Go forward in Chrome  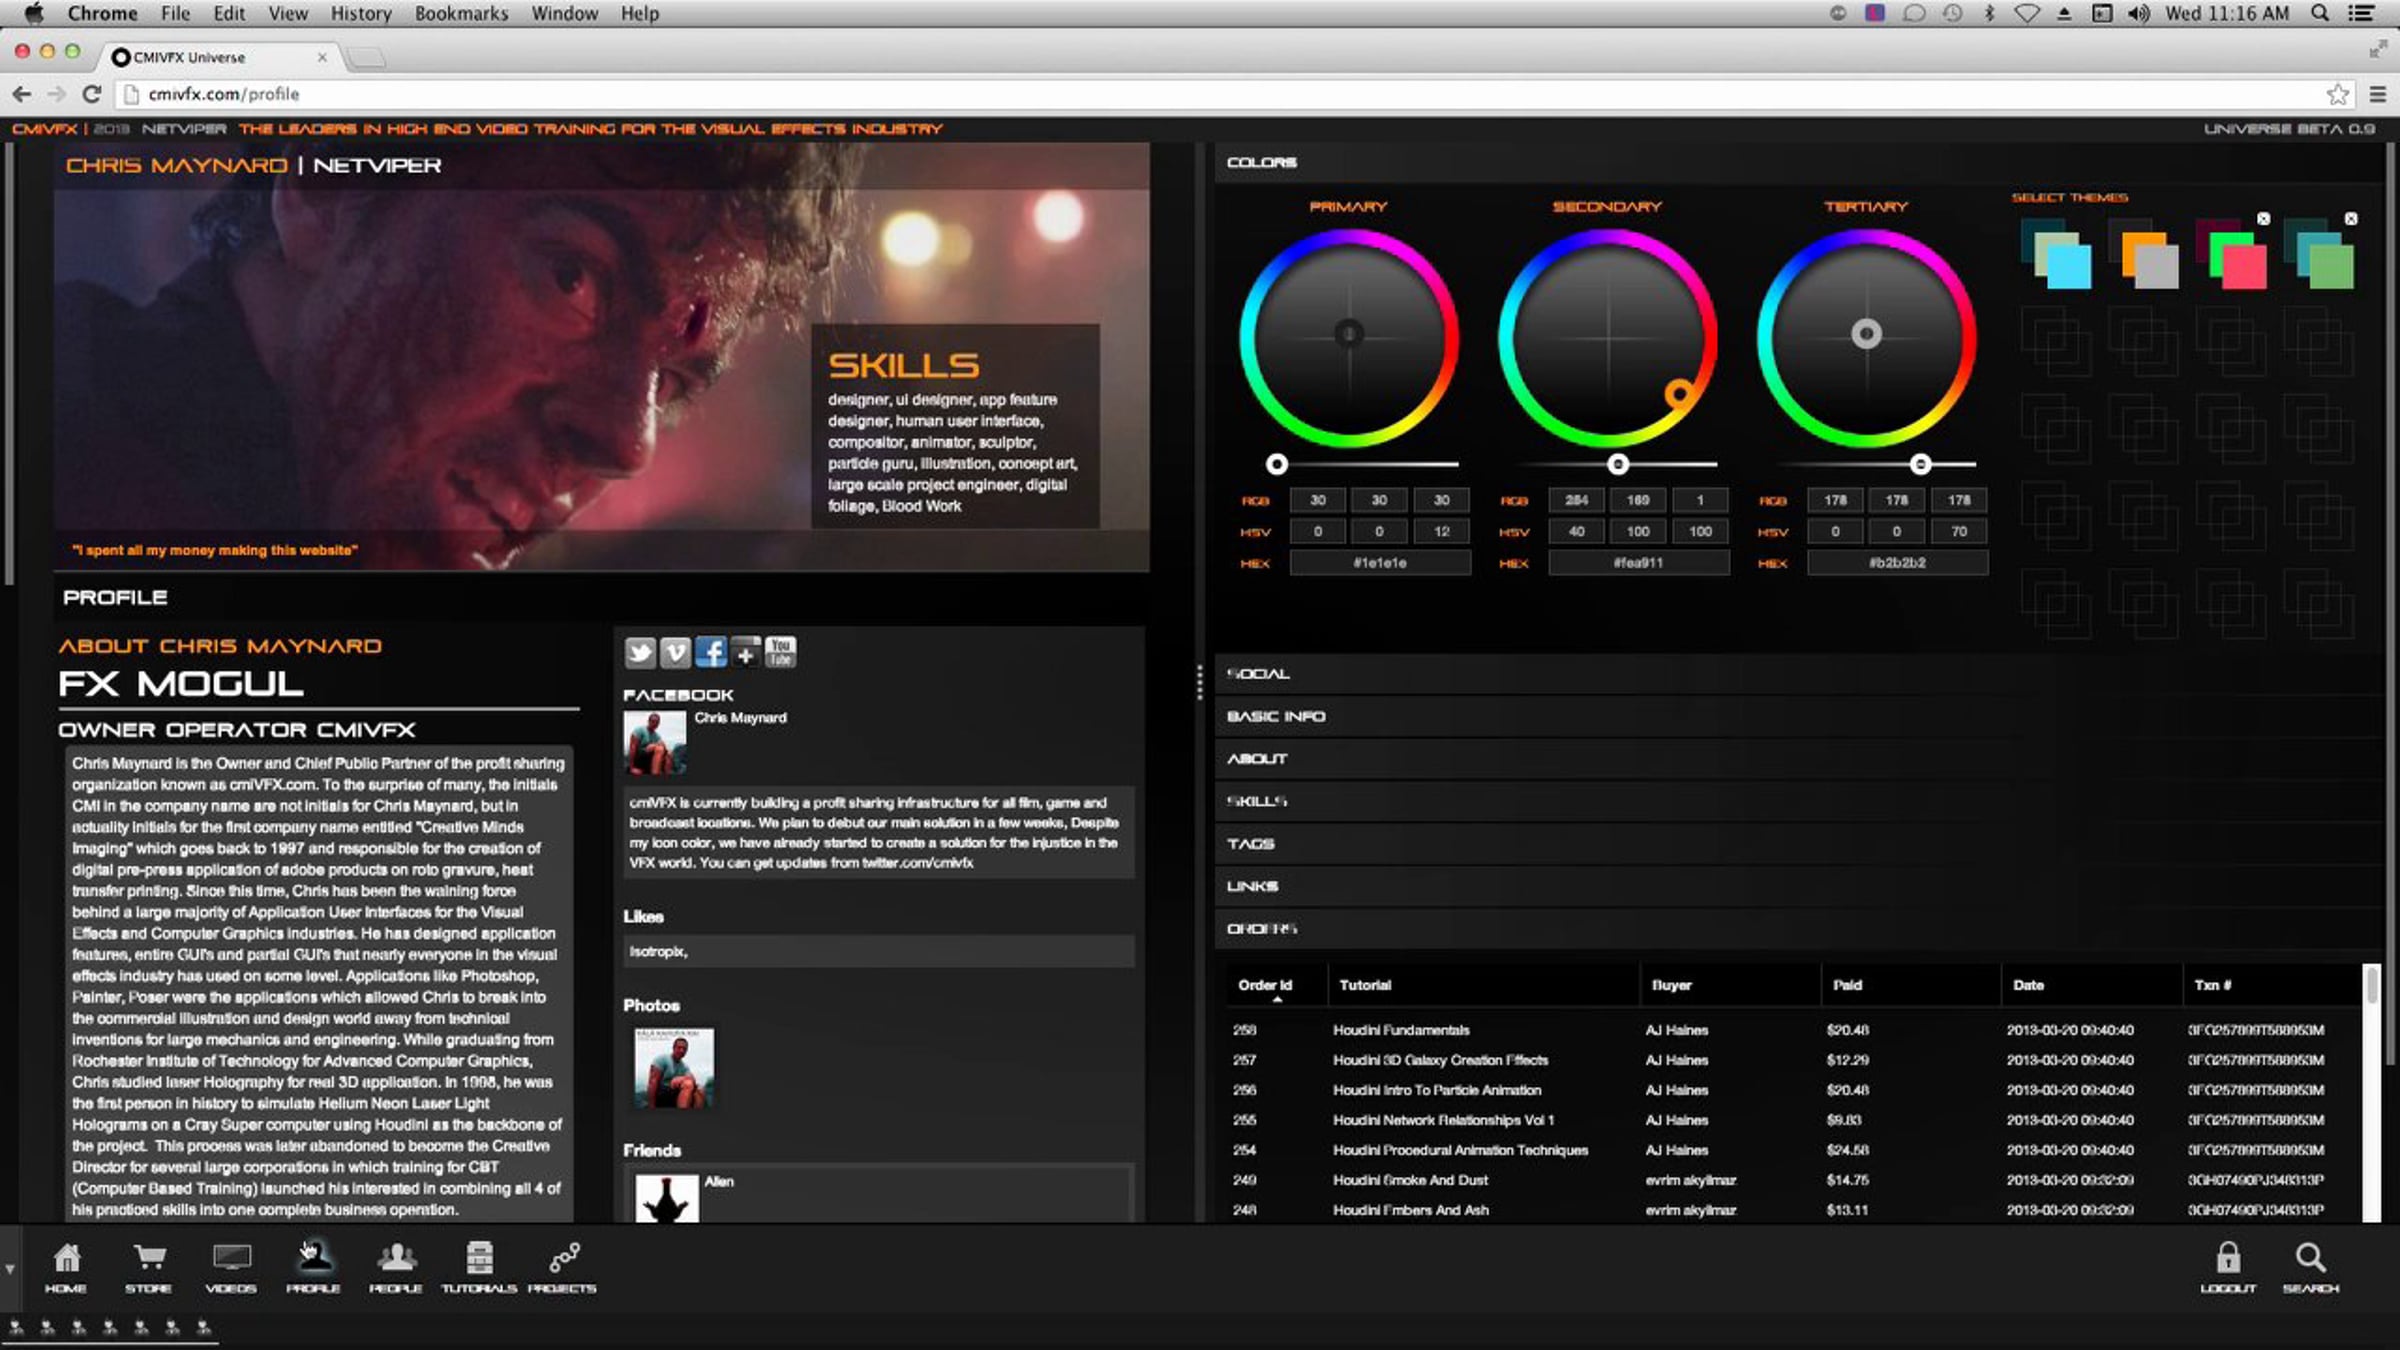coord(56,94)
